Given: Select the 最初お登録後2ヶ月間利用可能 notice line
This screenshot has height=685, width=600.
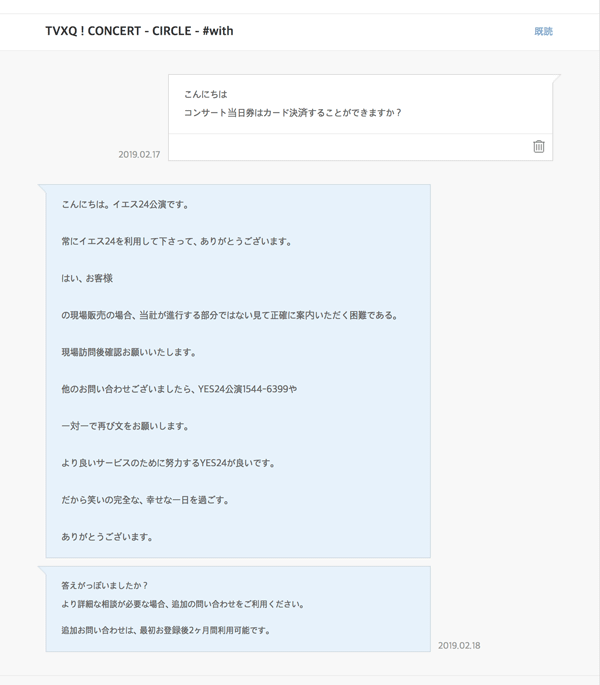Looking at the screenshot, I should [x=165, y=631].
